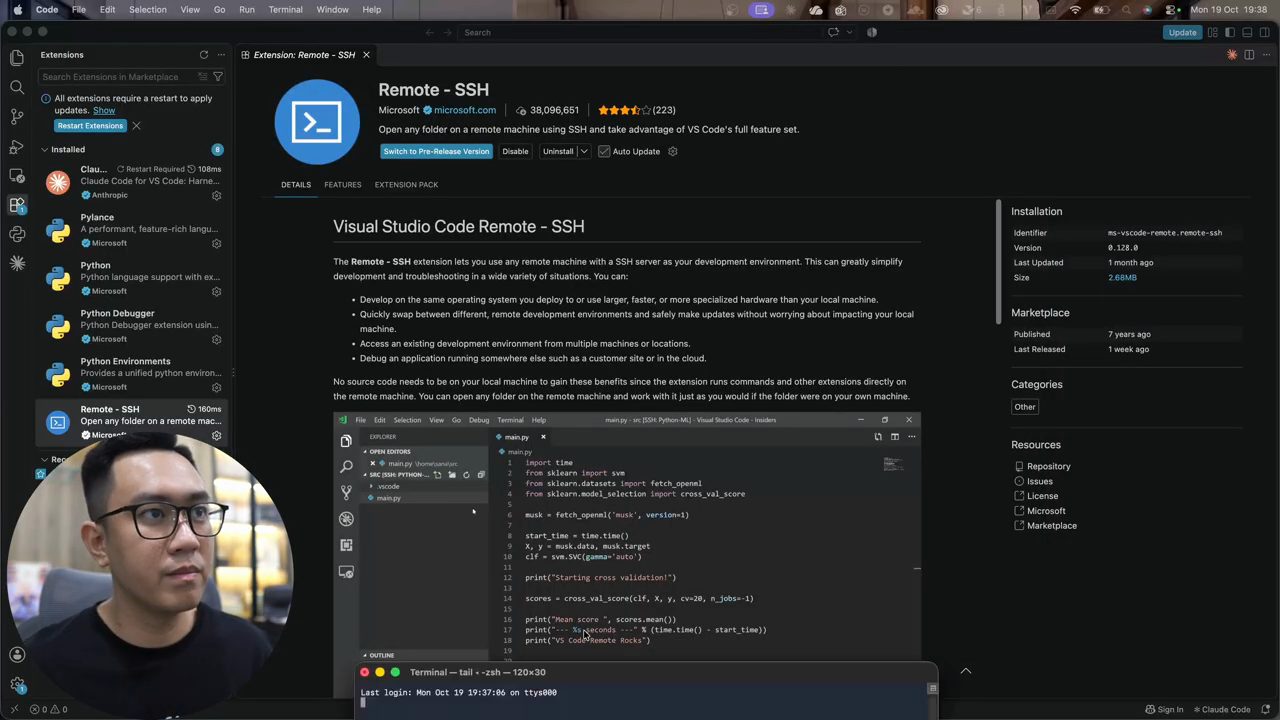Open the Python view in the activity bar
The height and width of the screenshot is (720, 1280).
(x=17, y=234)
